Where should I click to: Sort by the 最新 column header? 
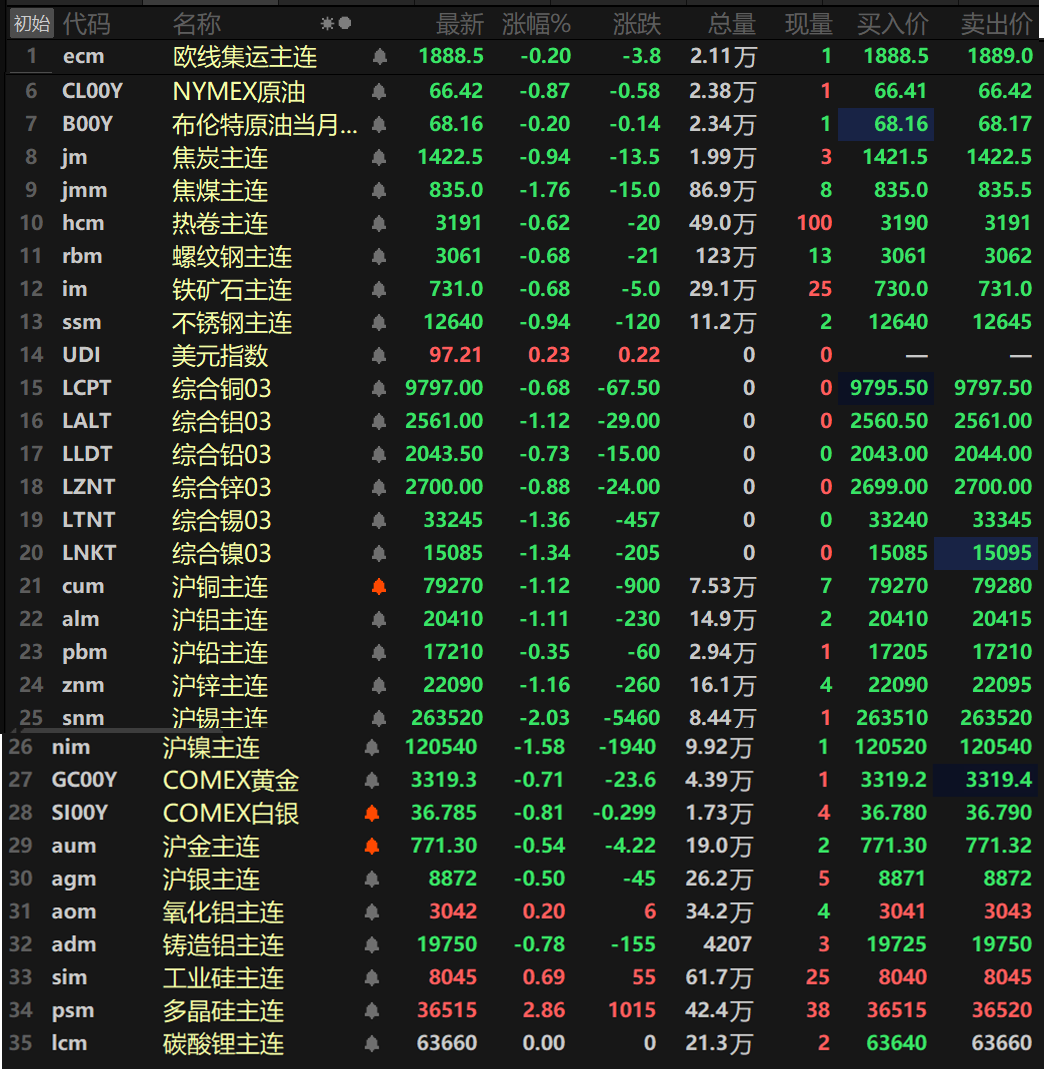[x=459, y=23]
